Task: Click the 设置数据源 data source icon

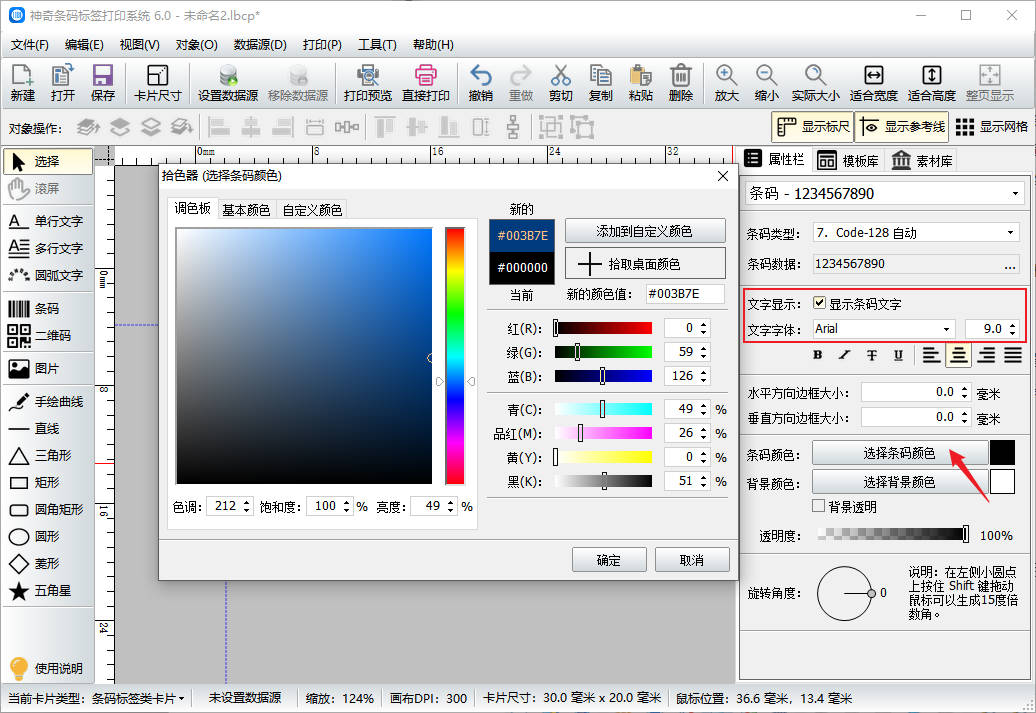Action: click(227, 83)
